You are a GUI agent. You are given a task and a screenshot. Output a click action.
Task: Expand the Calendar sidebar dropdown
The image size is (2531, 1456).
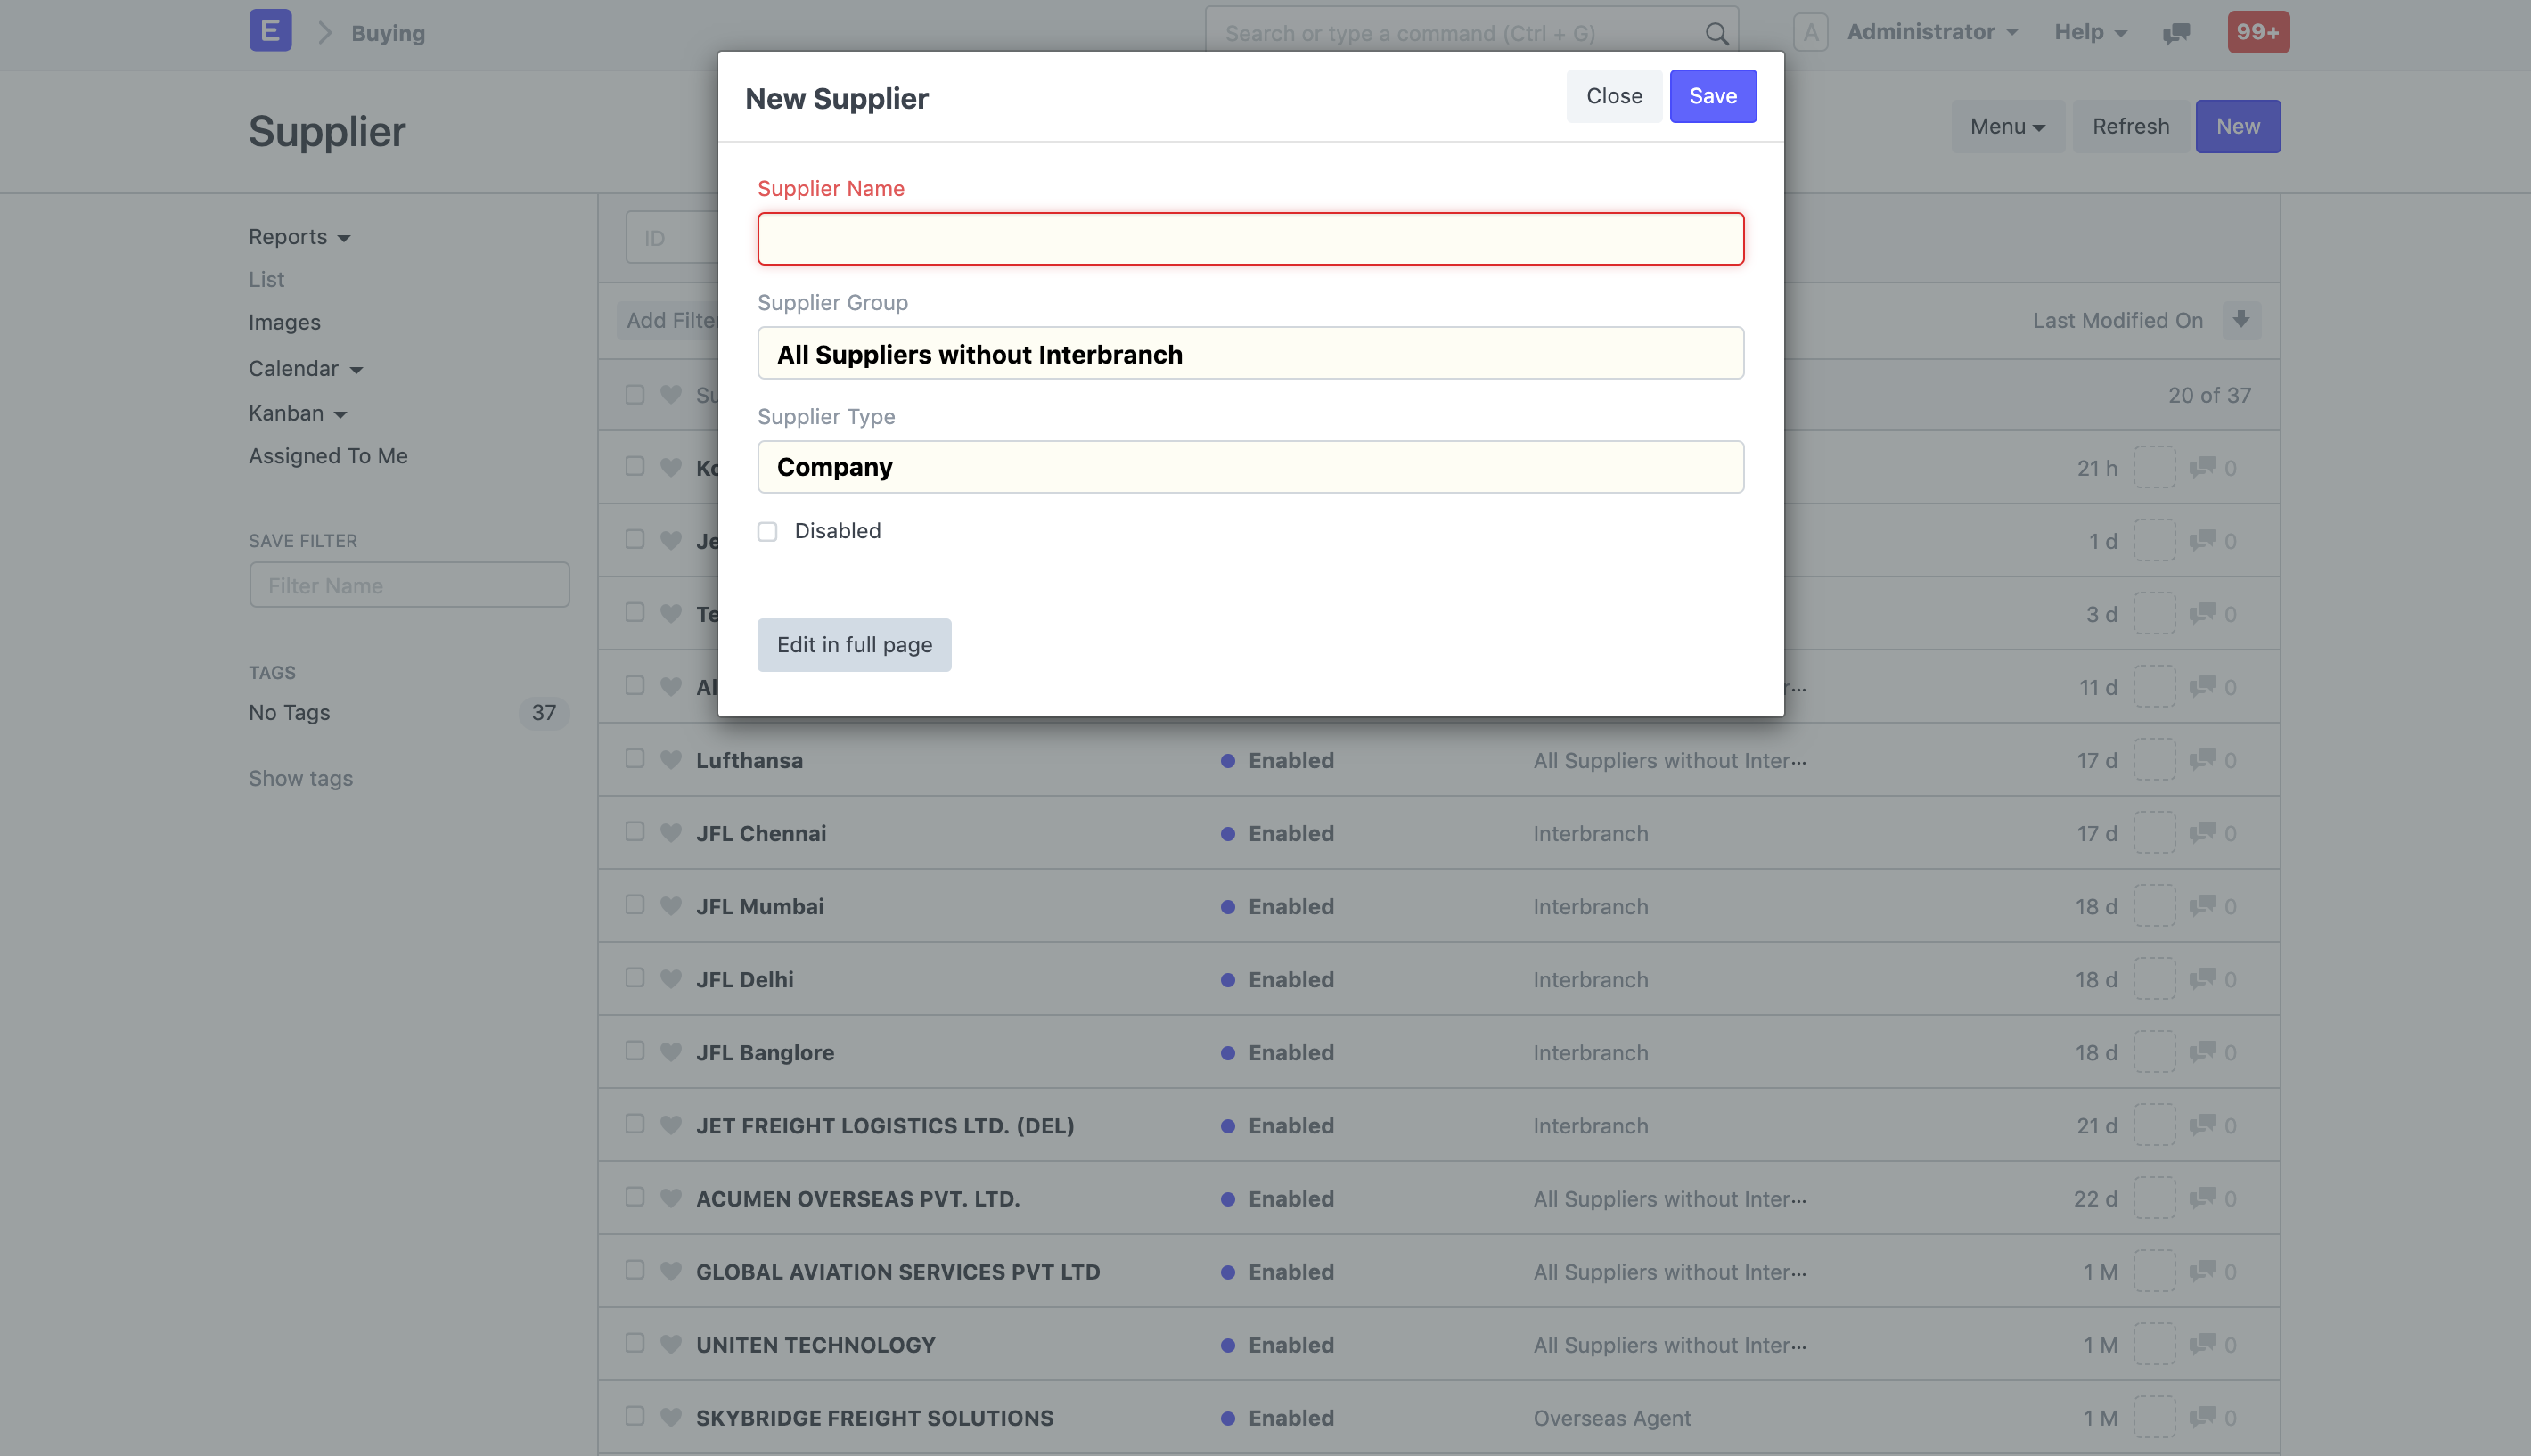[305, 368]
